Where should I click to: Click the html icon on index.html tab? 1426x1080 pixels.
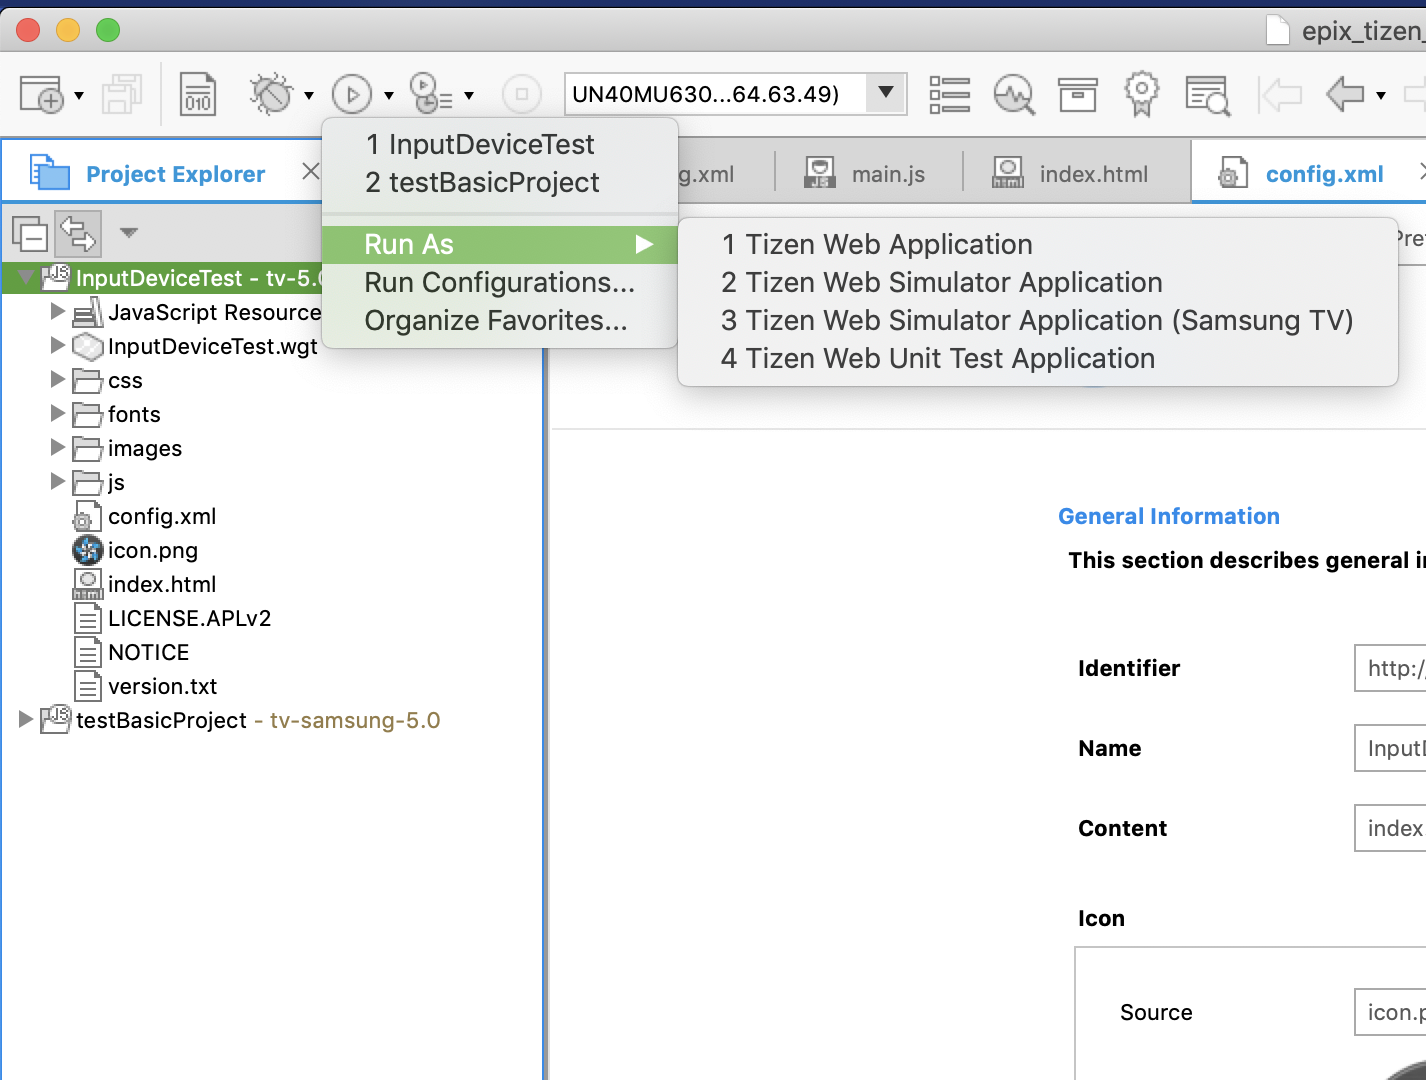(x=1008, y=173)
